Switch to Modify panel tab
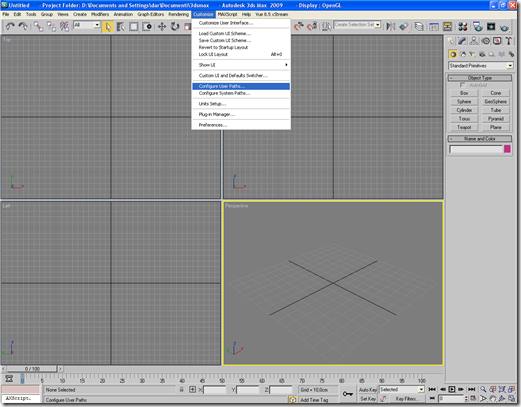 point(462,41)
